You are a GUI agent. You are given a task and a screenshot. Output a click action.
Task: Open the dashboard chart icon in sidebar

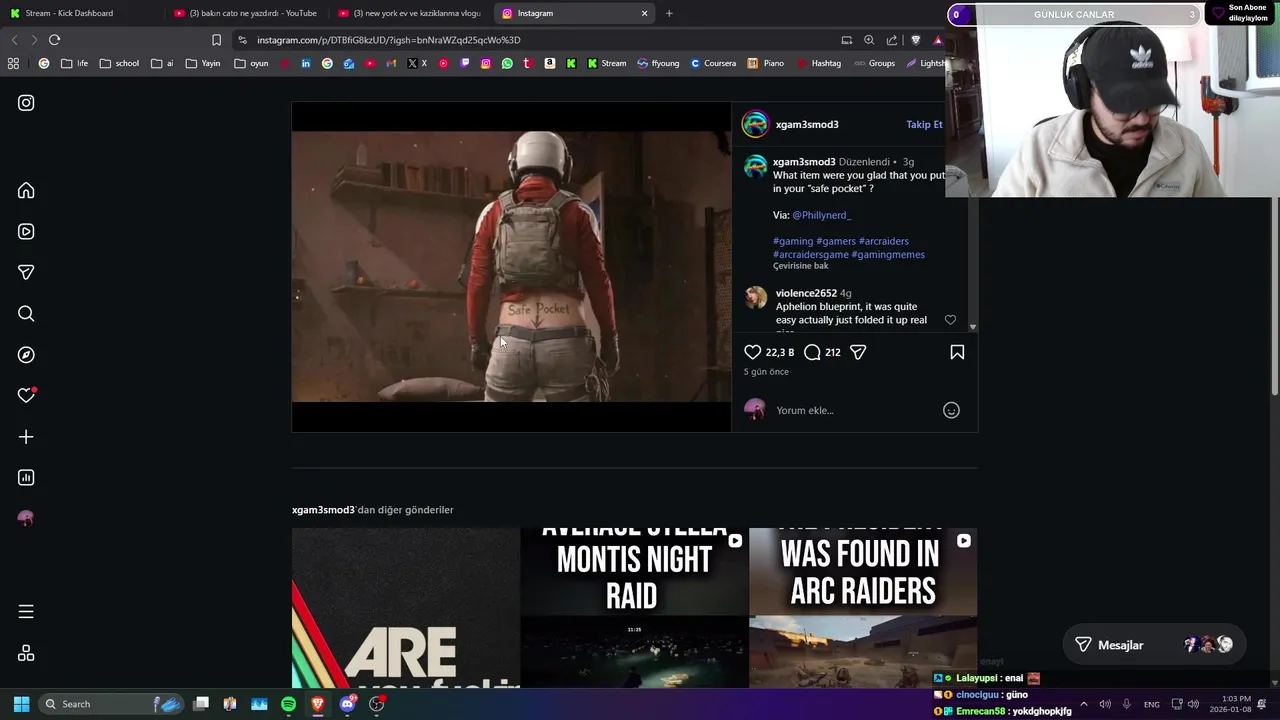tap(26, 477)
